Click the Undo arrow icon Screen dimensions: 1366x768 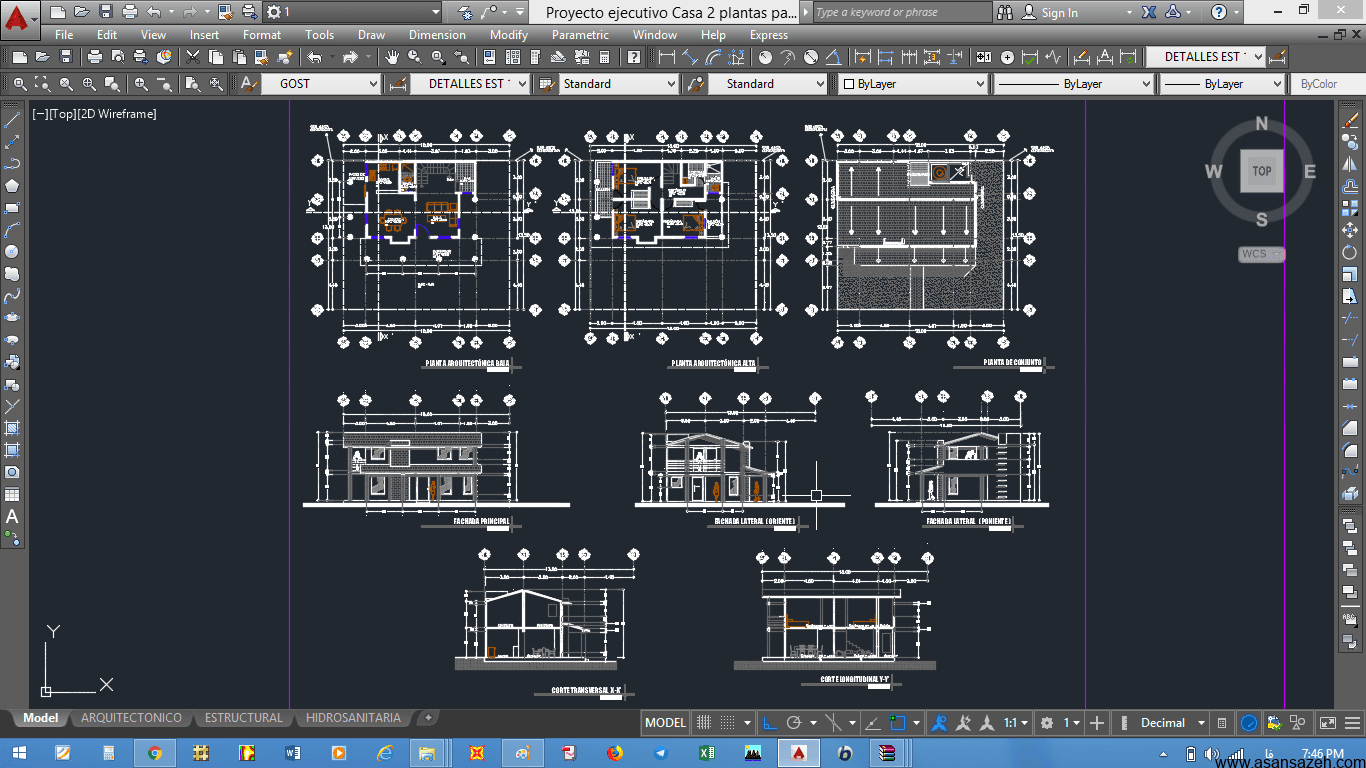(315, 57)
